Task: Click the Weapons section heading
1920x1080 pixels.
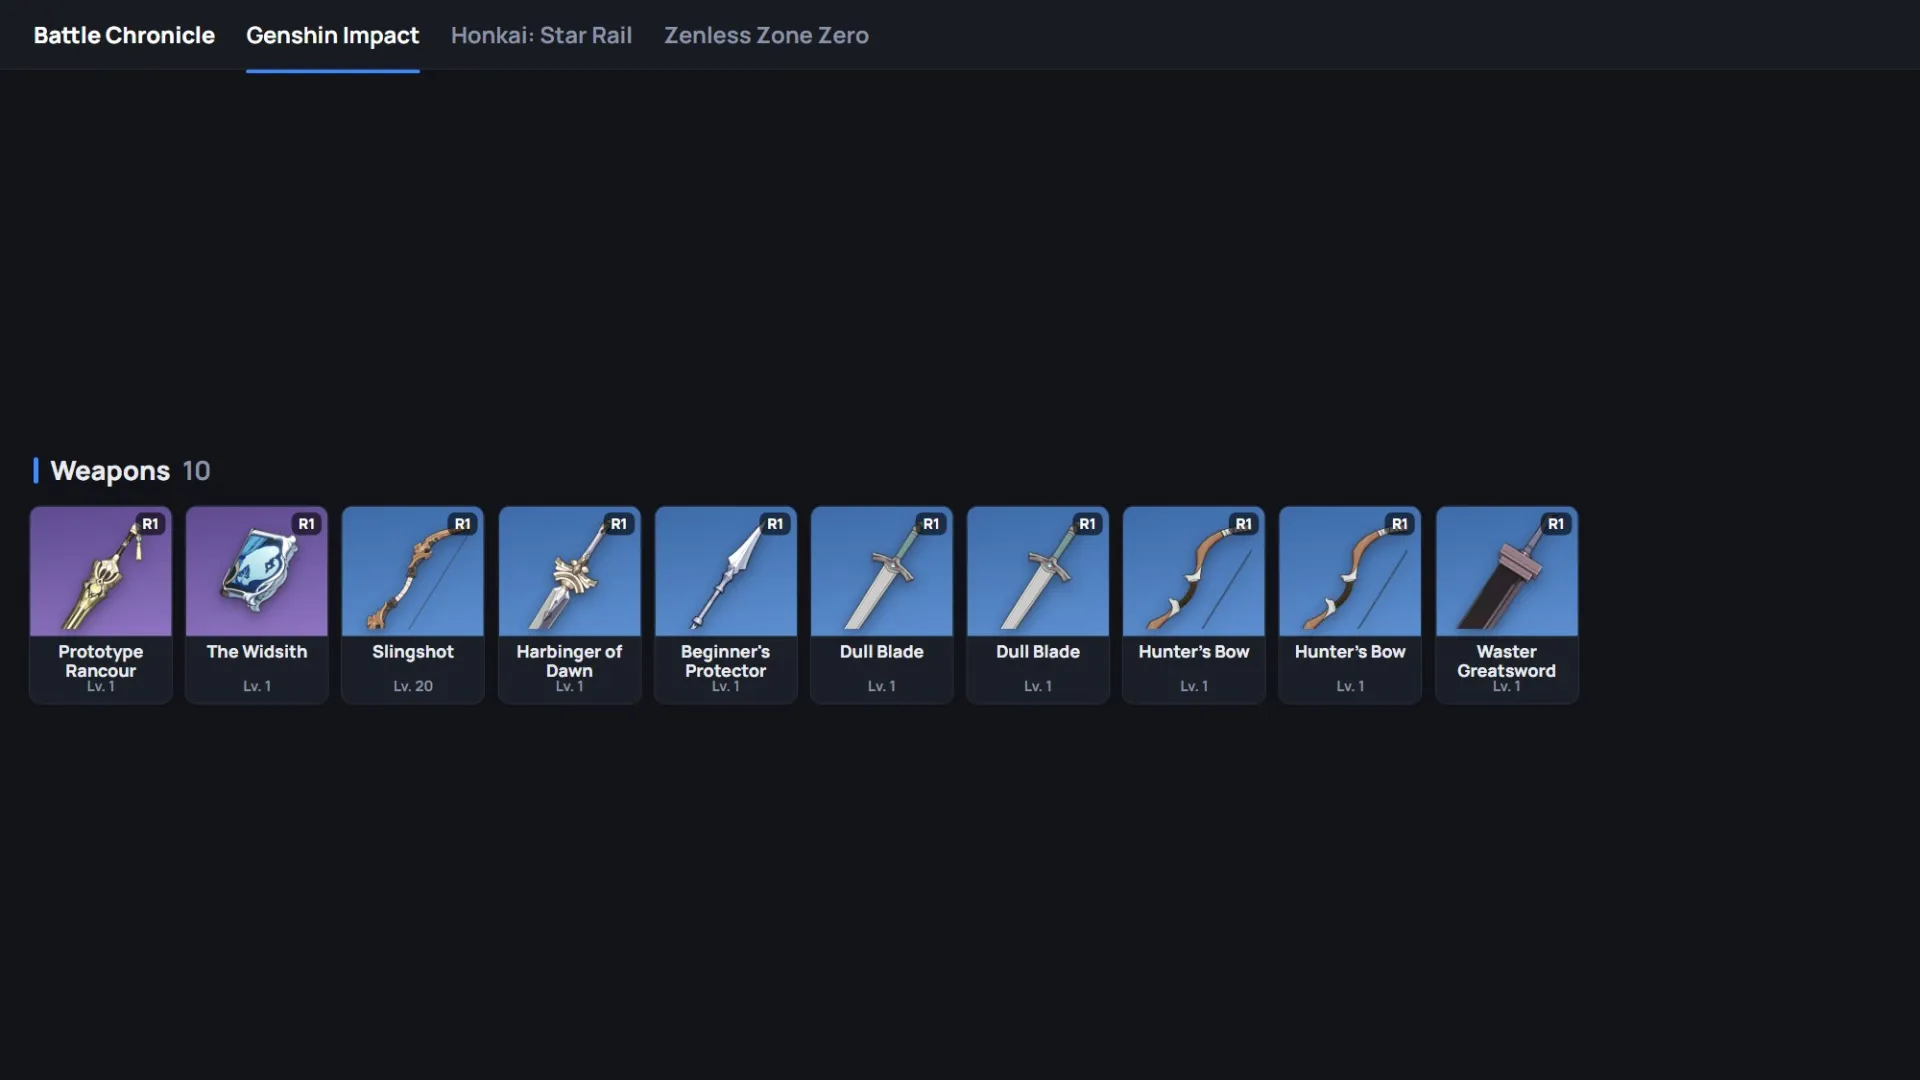Action: (110, 471)
